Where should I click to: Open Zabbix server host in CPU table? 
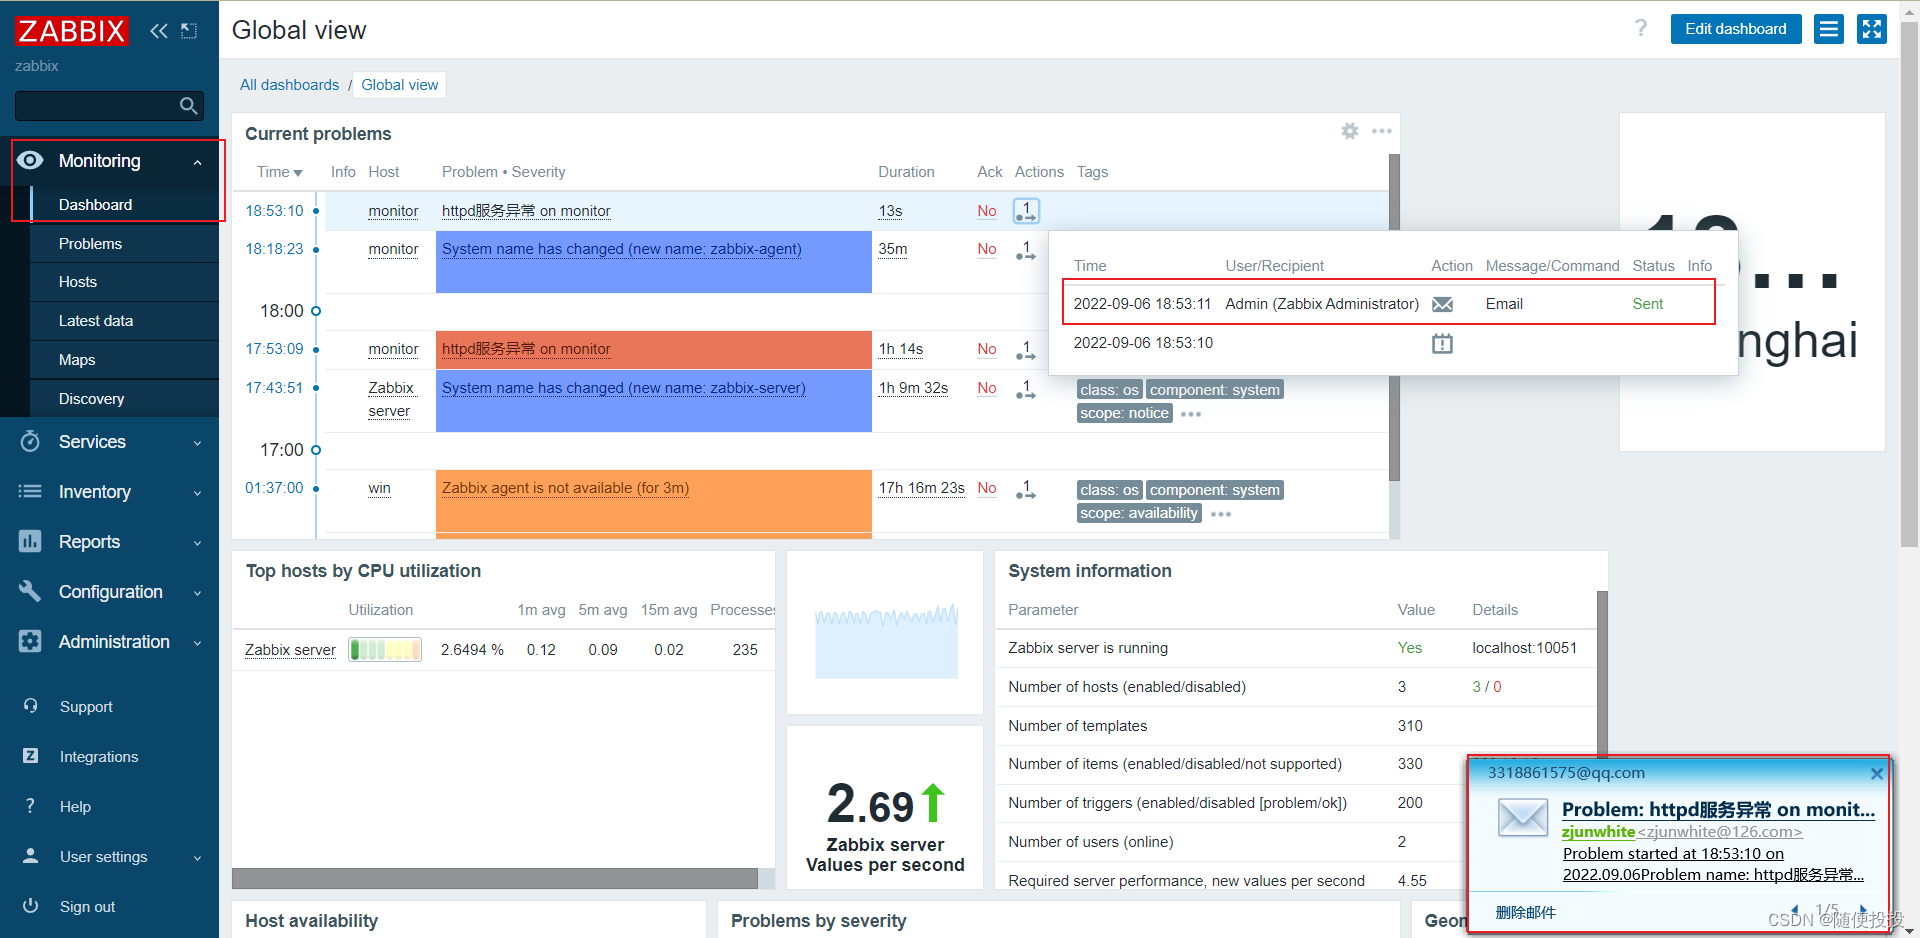[290, 650]
